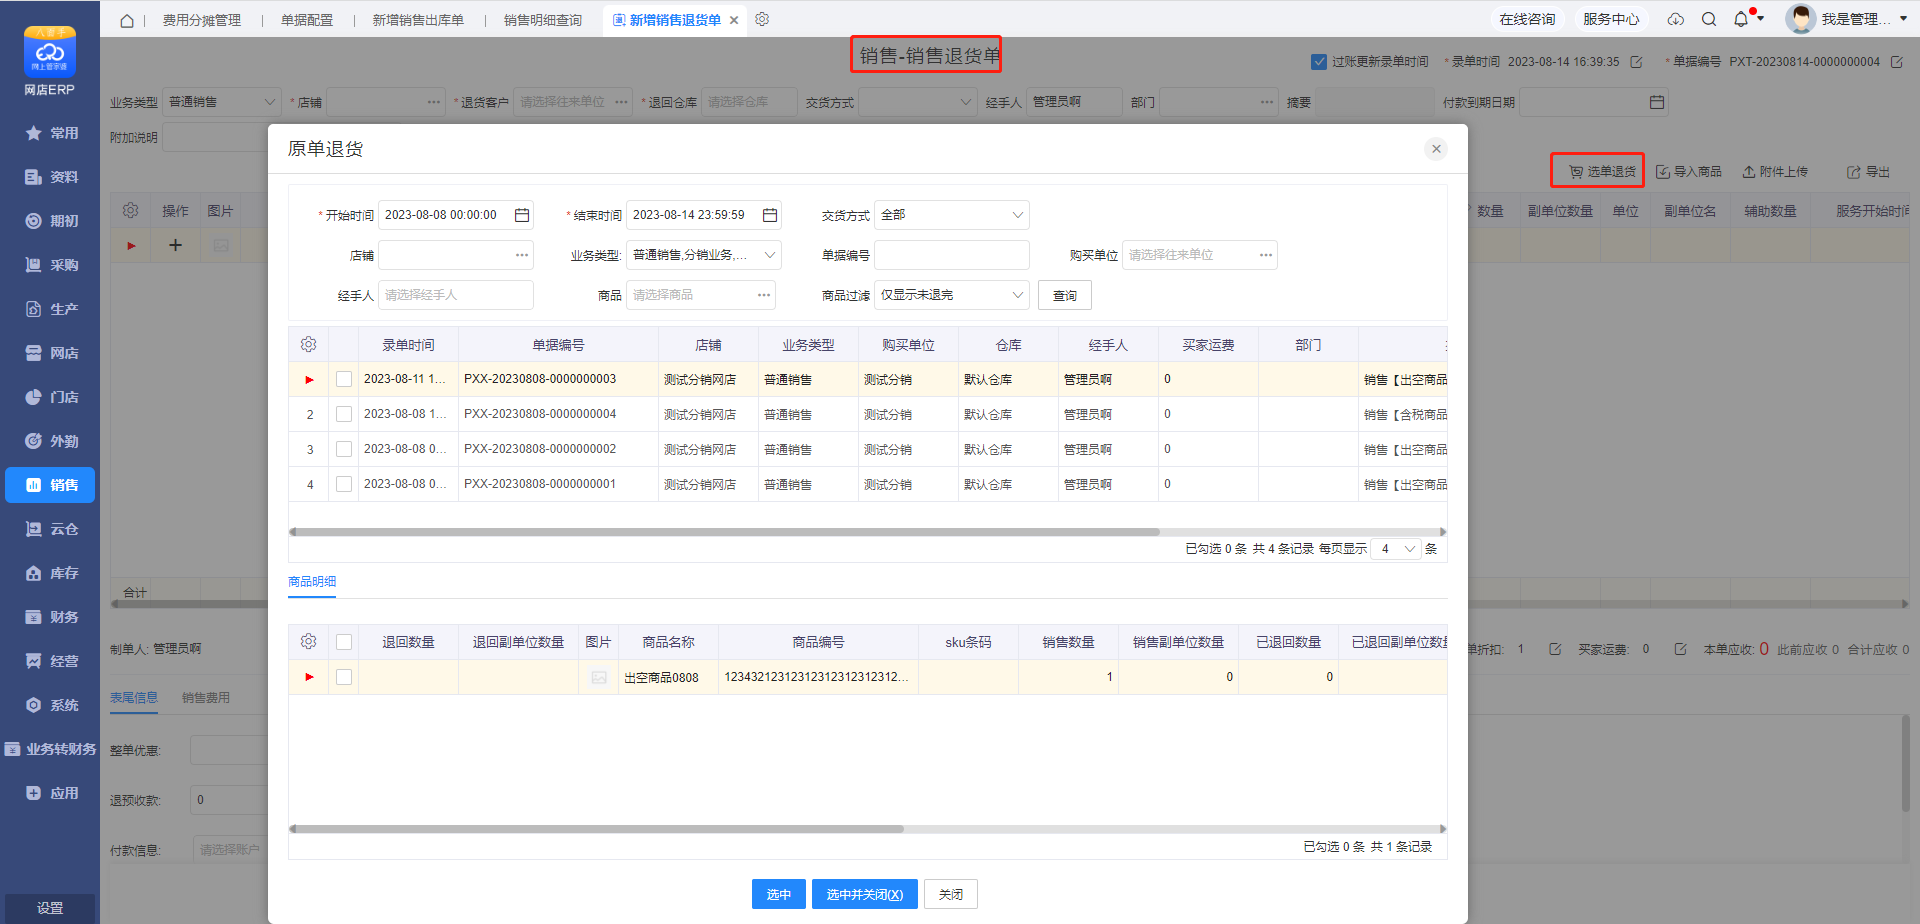Open notifications bell icon
Screen dimensions: 1920x924
tap(1741, 19)
